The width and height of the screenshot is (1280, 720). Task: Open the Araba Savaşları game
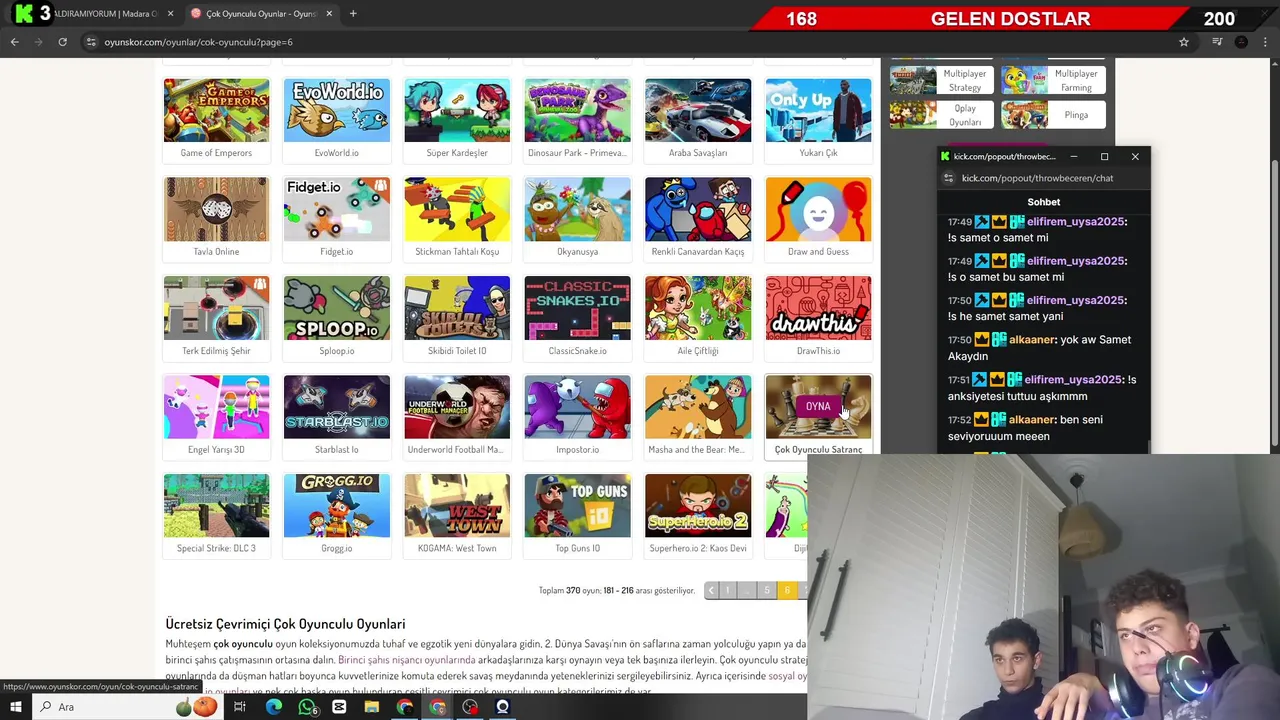tap(698, 111)
